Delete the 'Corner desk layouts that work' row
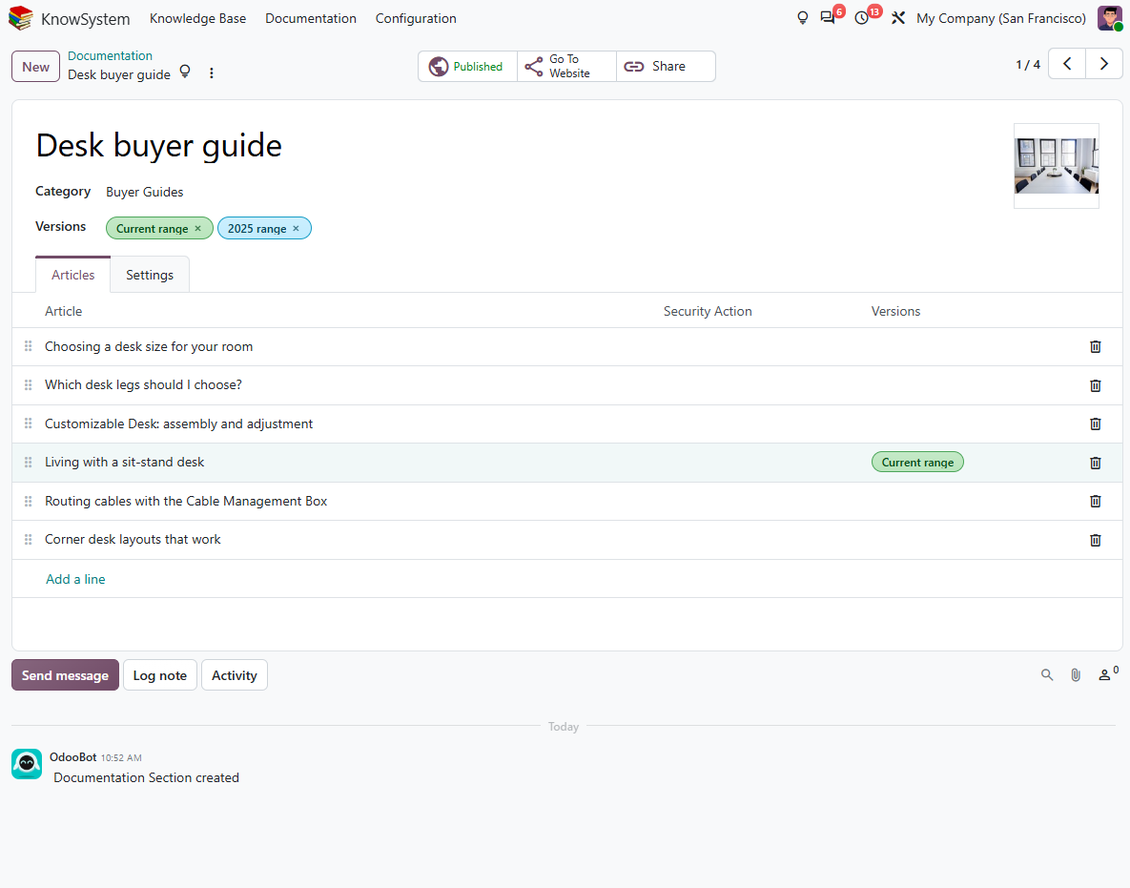The height and width of the screenshot is (888, 1130). click(x=1095, y=540)
